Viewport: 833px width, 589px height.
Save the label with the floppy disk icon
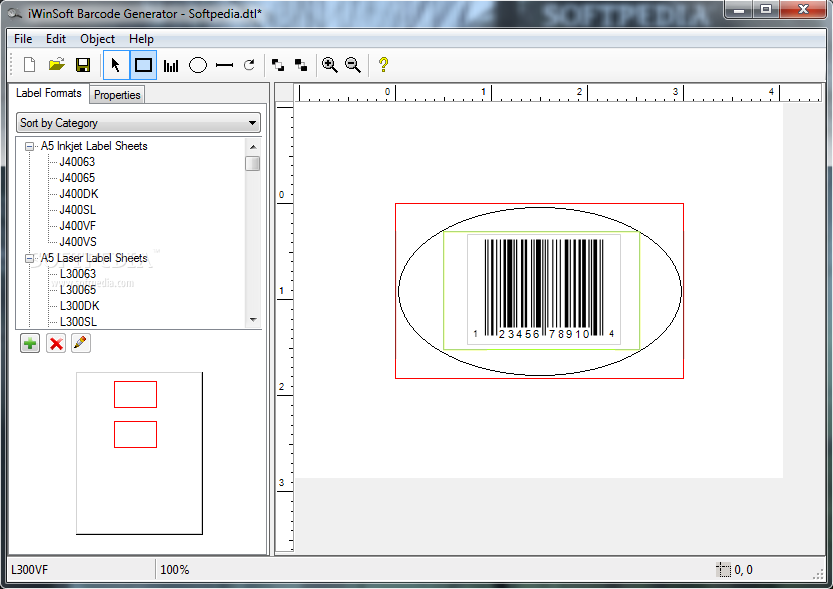83,65
